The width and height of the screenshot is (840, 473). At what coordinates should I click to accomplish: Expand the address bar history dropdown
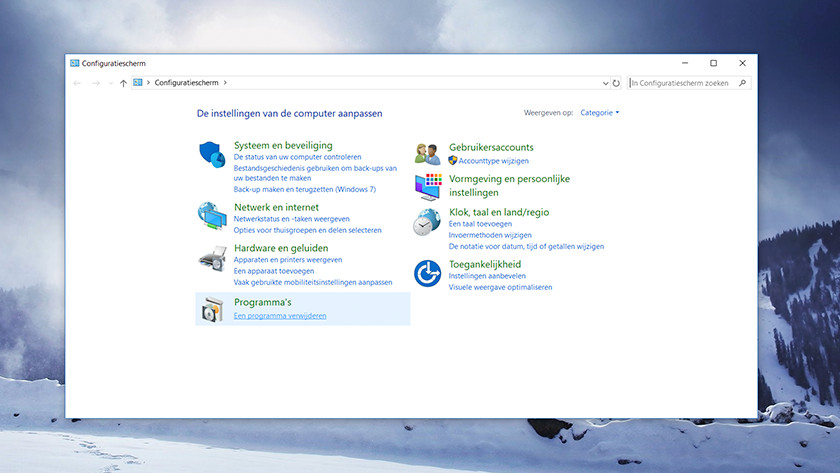[x=606, y=83]
